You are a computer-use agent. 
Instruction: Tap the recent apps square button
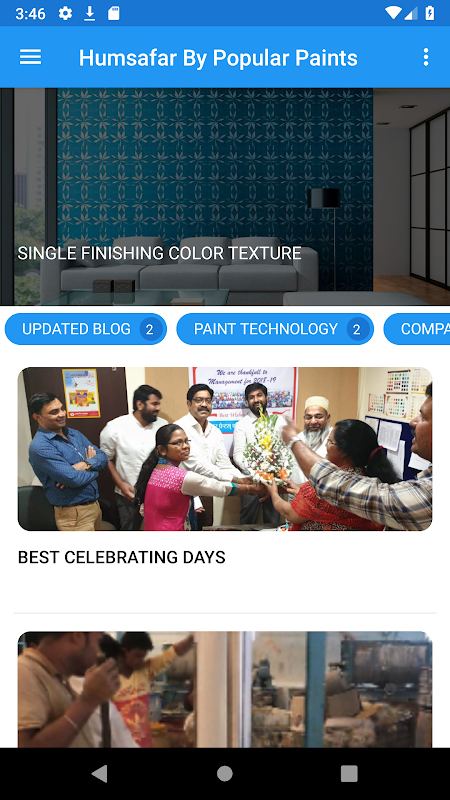349,773
